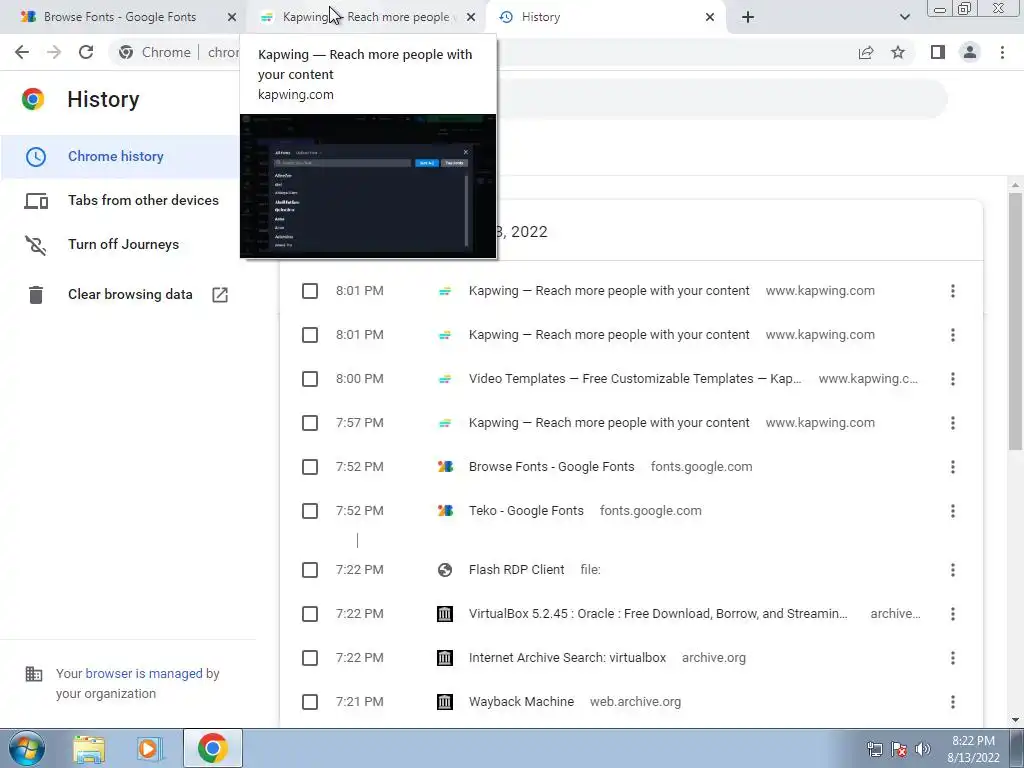Viewport: 1024px width, 768px height.
Task: Tick the checkbox for Teko - Google Fonts
Action: pyautogui.click(x=310, y=511)
